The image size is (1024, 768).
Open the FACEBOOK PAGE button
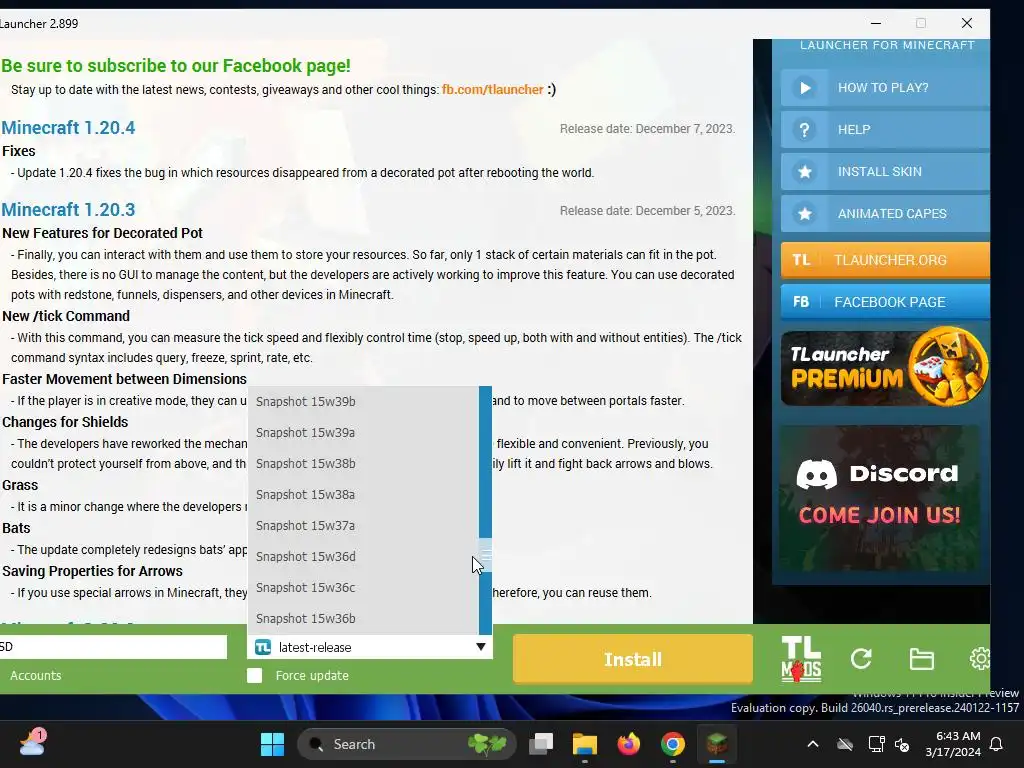[885, 302]
